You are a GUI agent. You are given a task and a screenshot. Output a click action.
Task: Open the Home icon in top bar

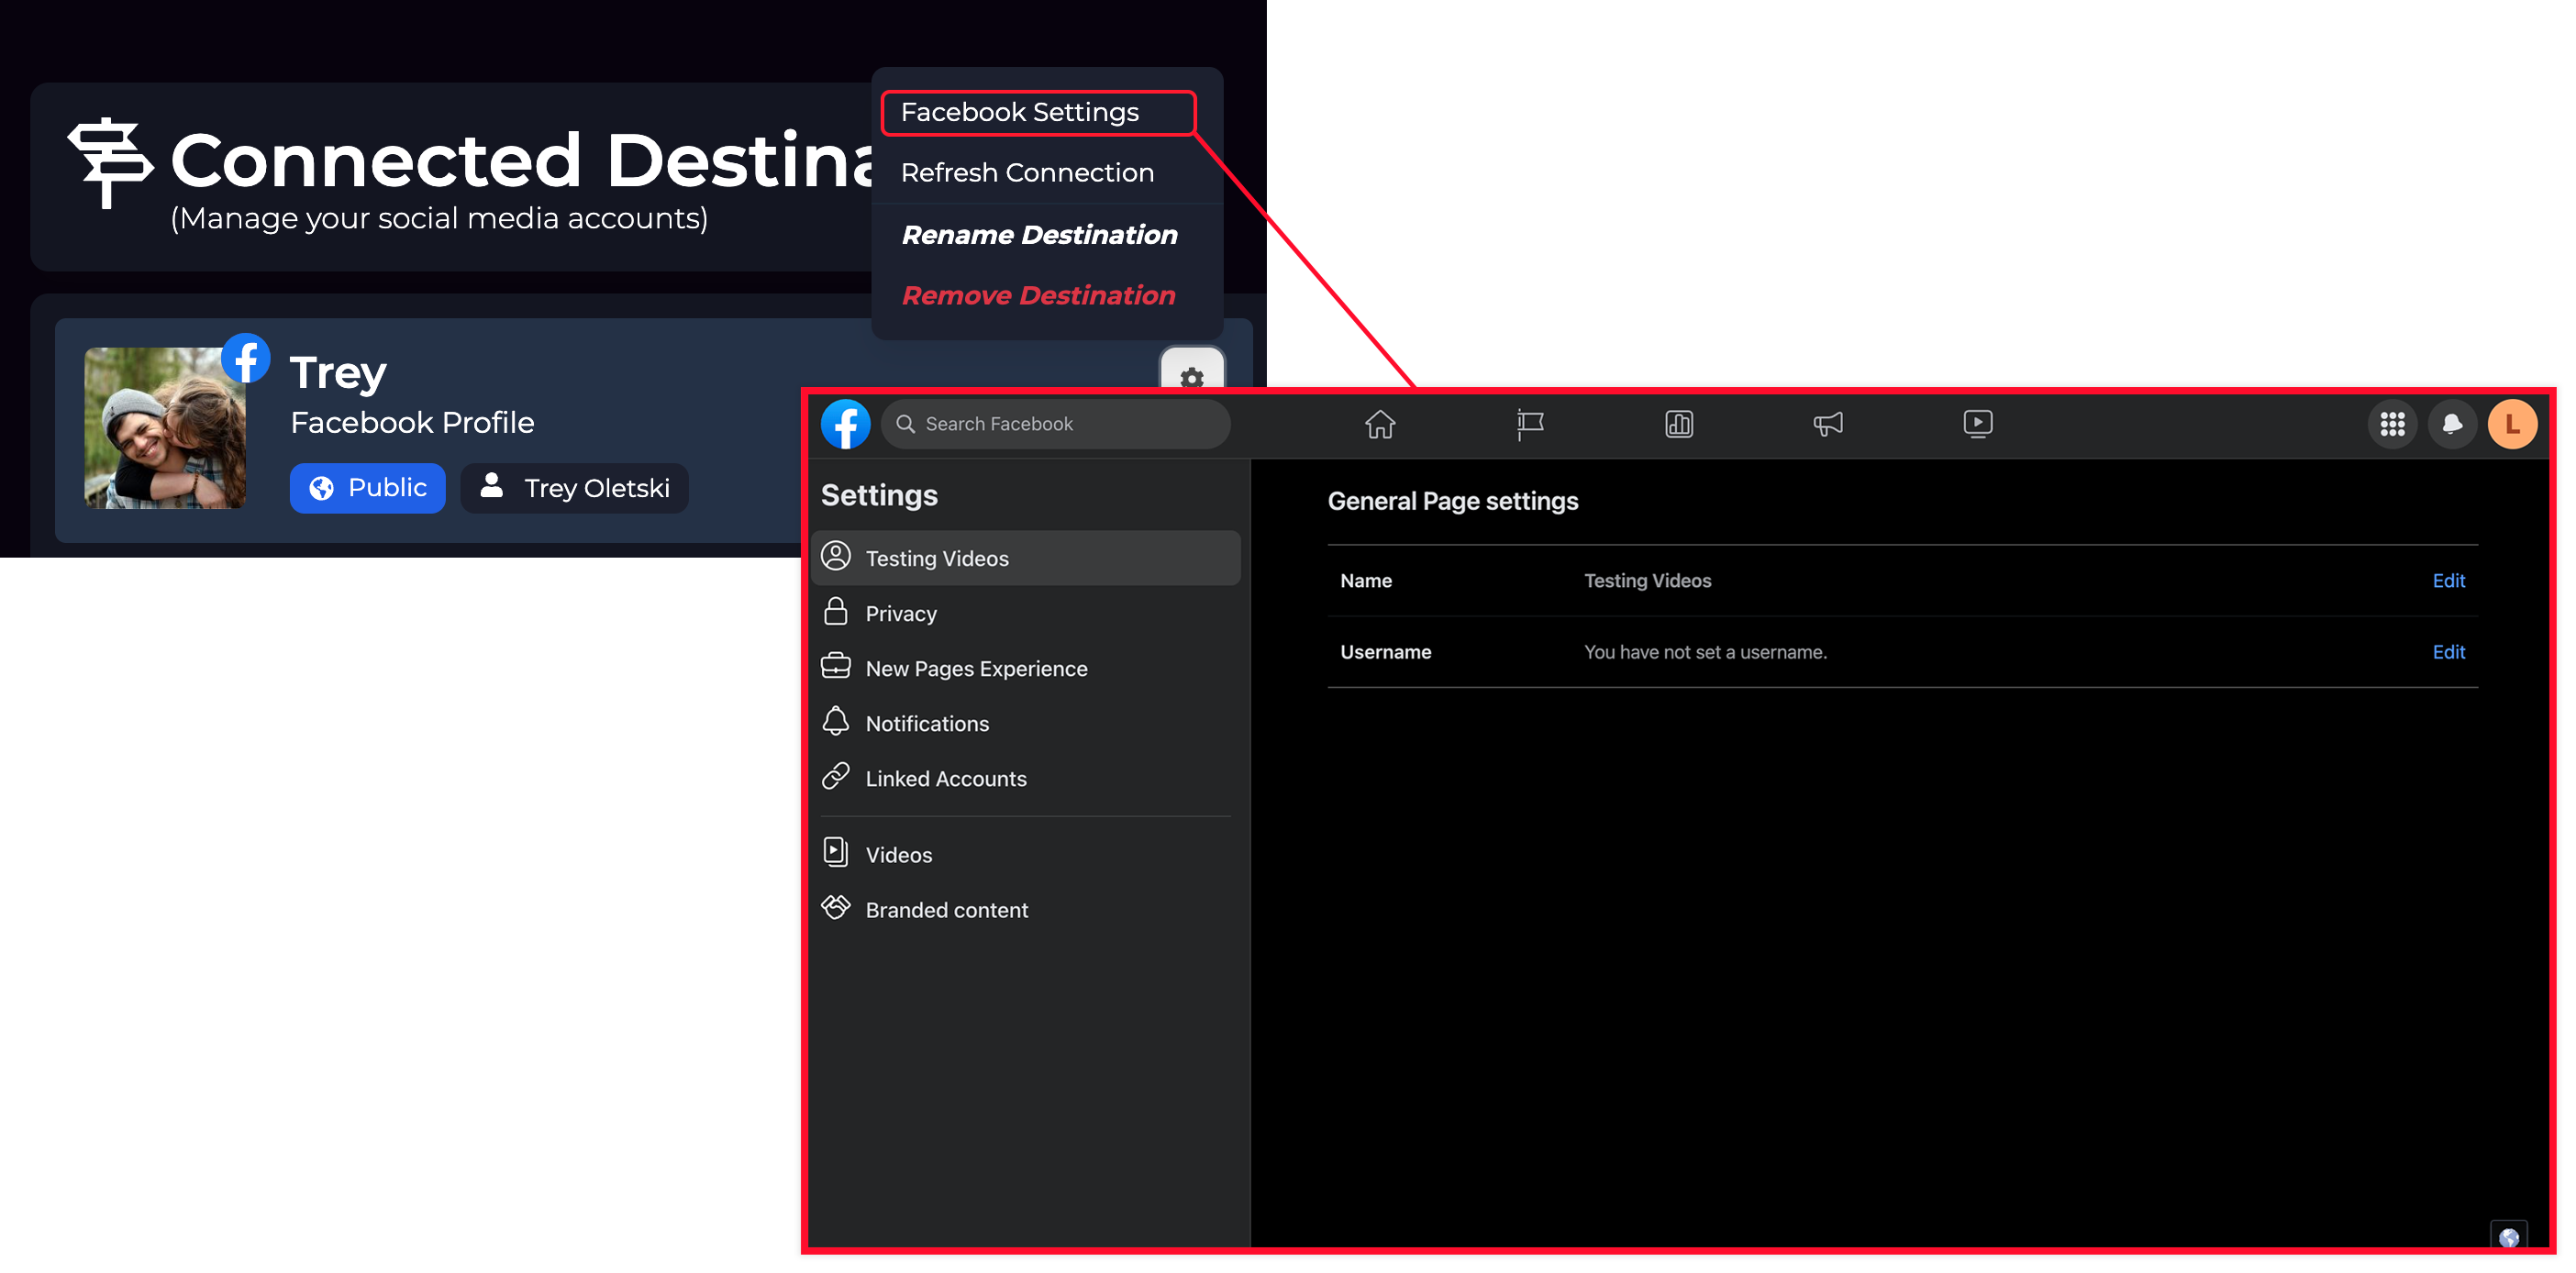click(x=1380, y=424)
